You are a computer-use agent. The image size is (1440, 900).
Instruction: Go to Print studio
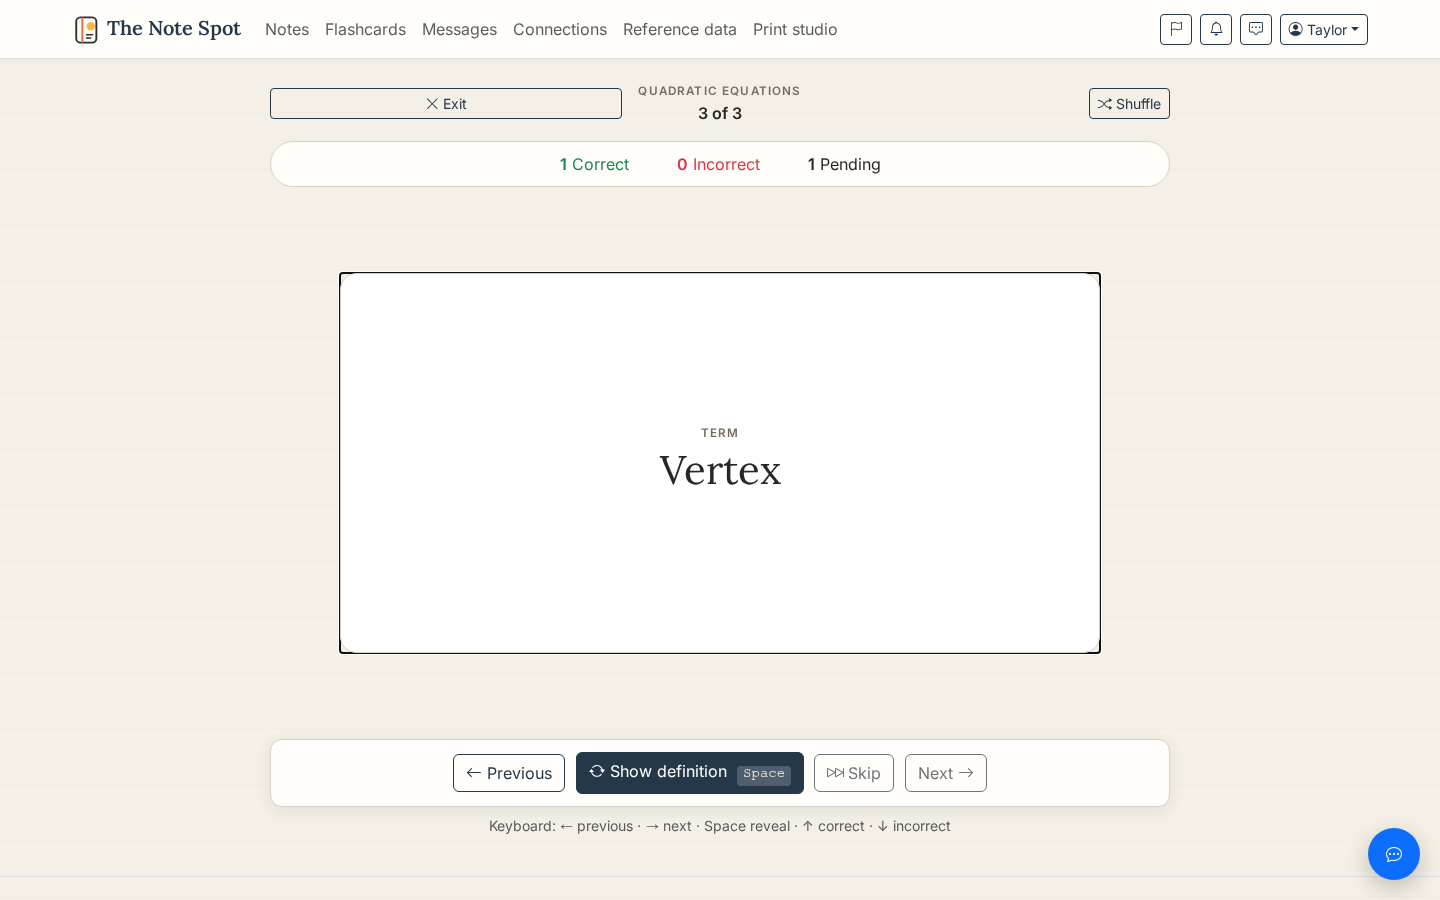795,29
